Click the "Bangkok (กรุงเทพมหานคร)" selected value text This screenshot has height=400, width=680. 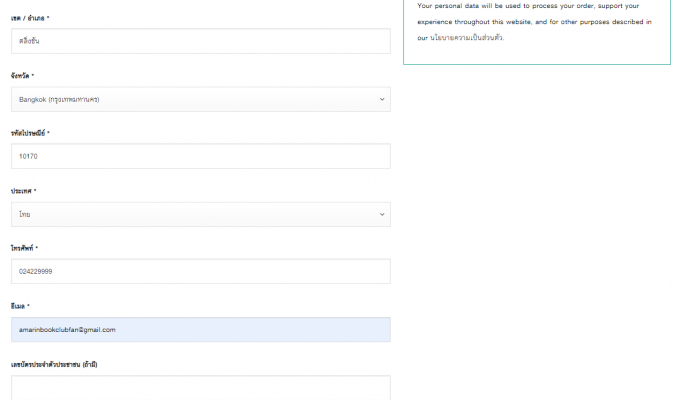pyautogui.click(x=59, y=99)
